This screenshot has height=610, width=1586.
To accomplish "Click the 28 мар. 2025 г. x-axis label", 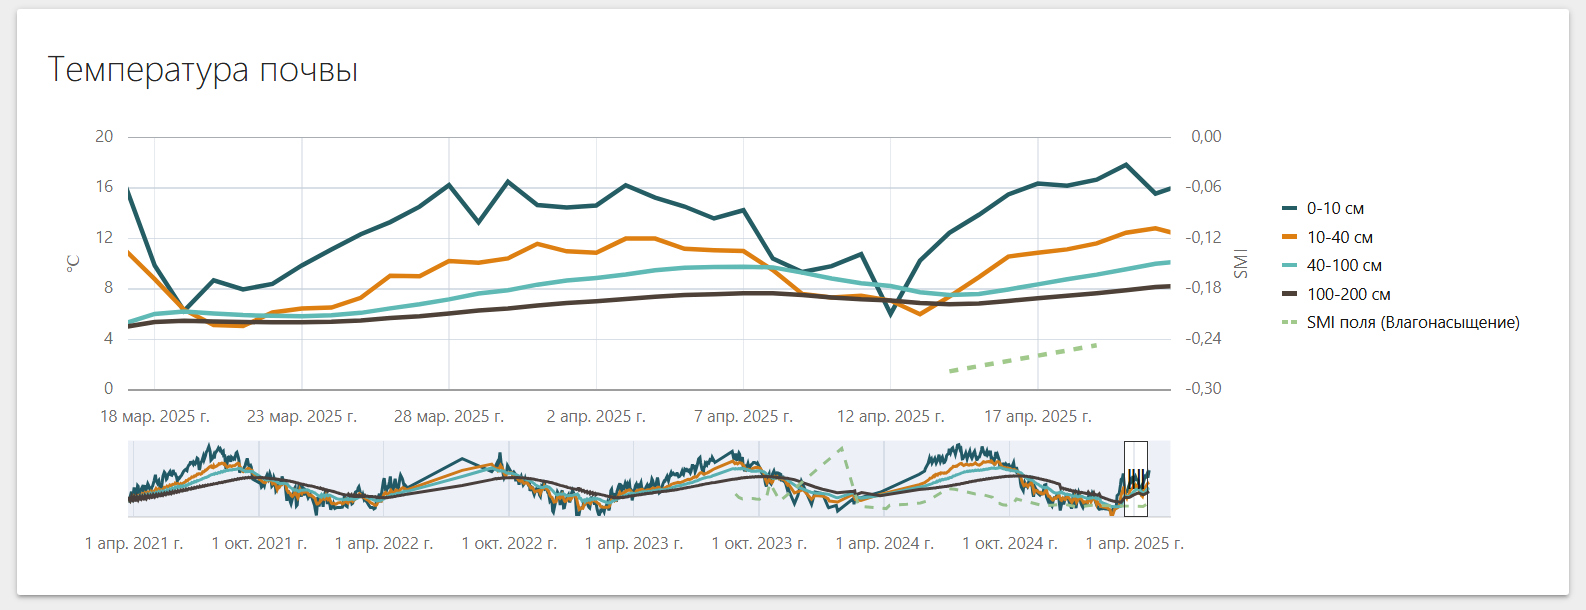I will click(x=449, y=417).
